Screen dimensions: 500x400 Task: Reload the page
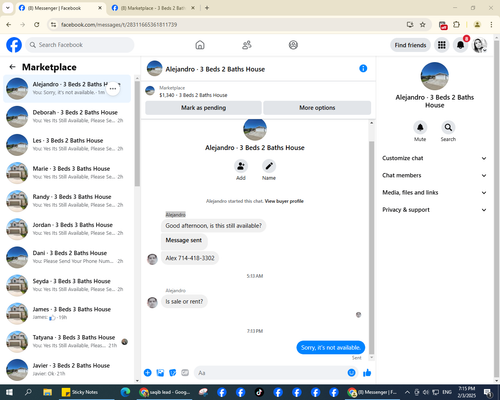tap(37, 25)
